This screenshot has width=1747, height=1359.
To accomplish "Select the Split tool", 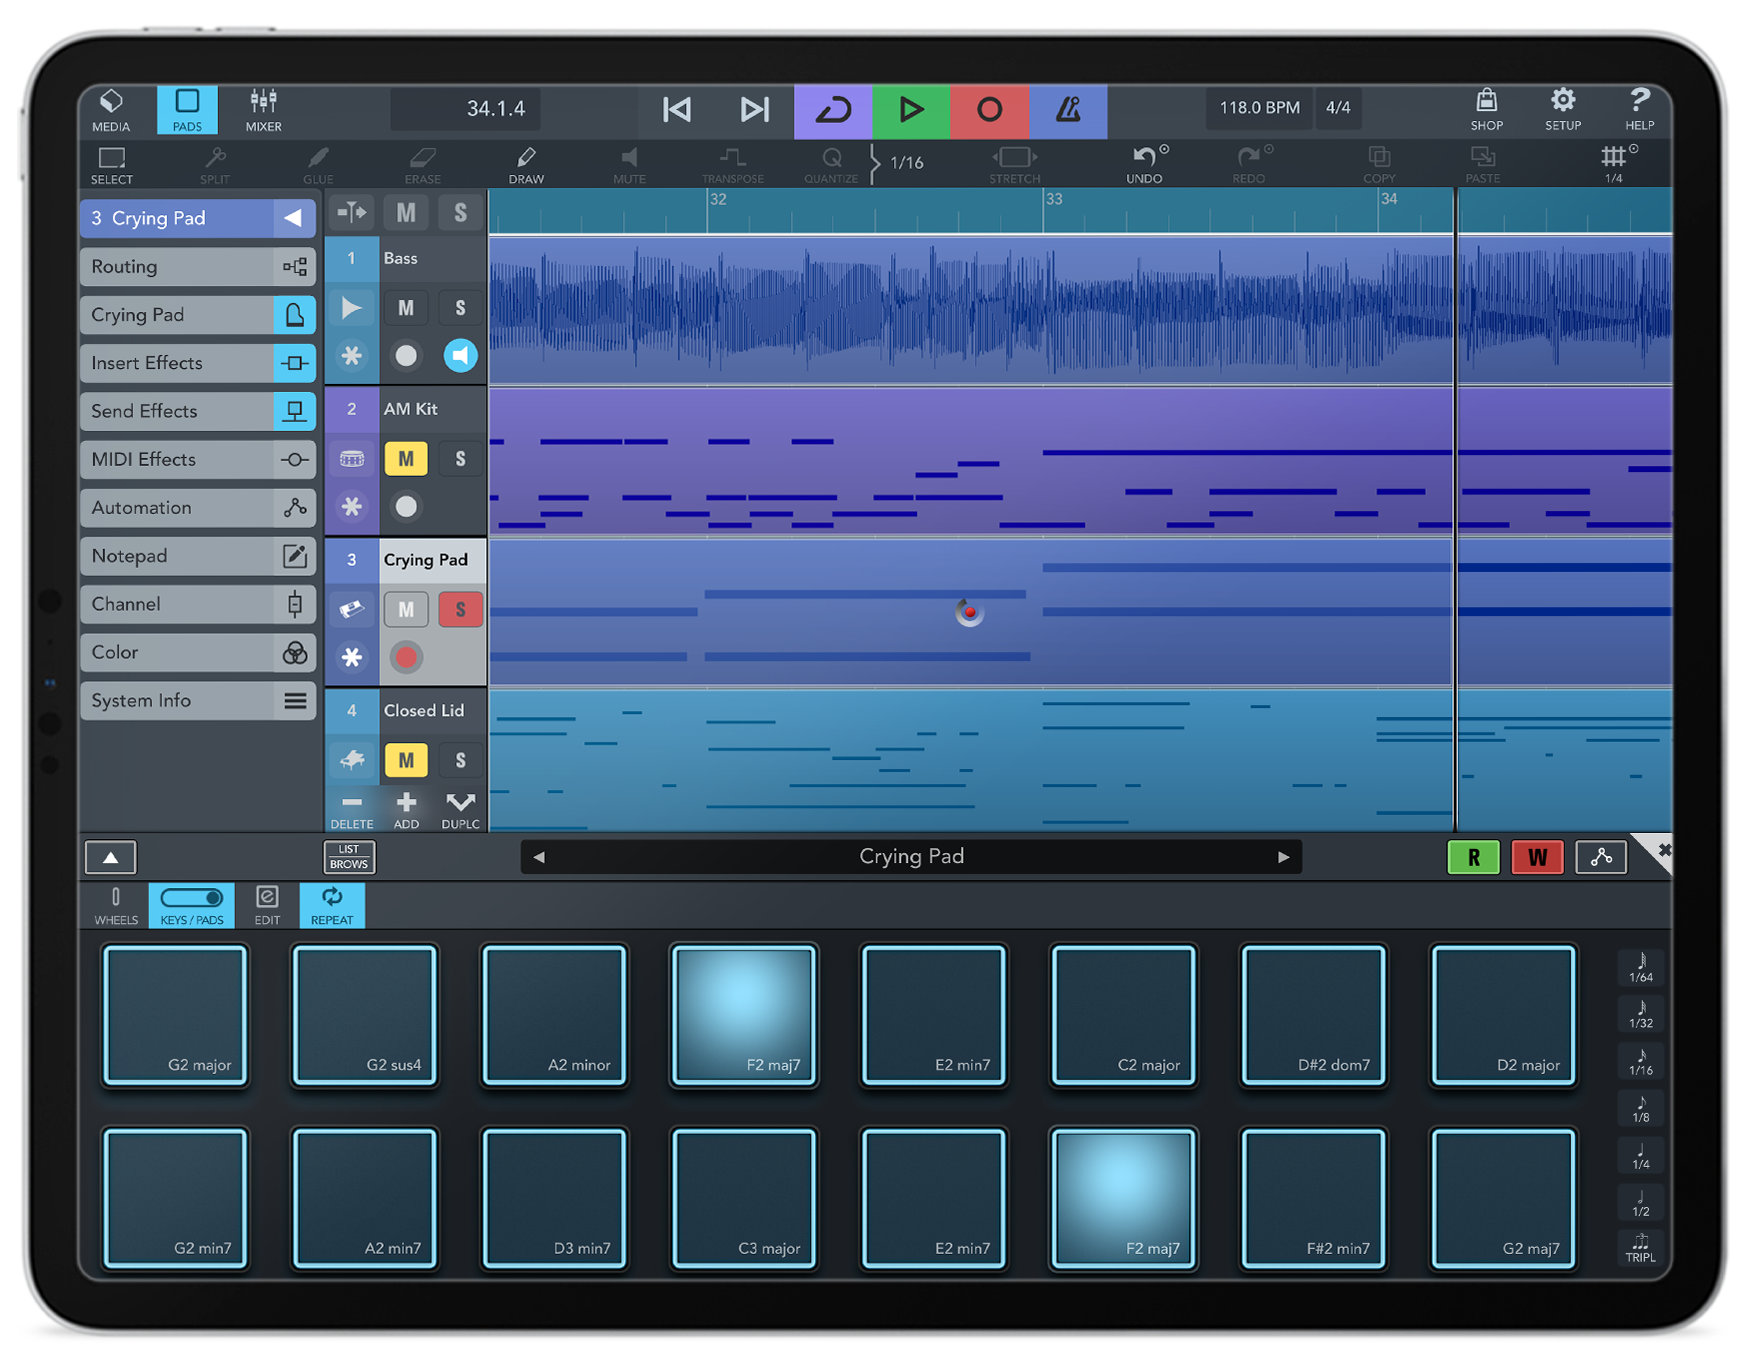I will point(214,163).
